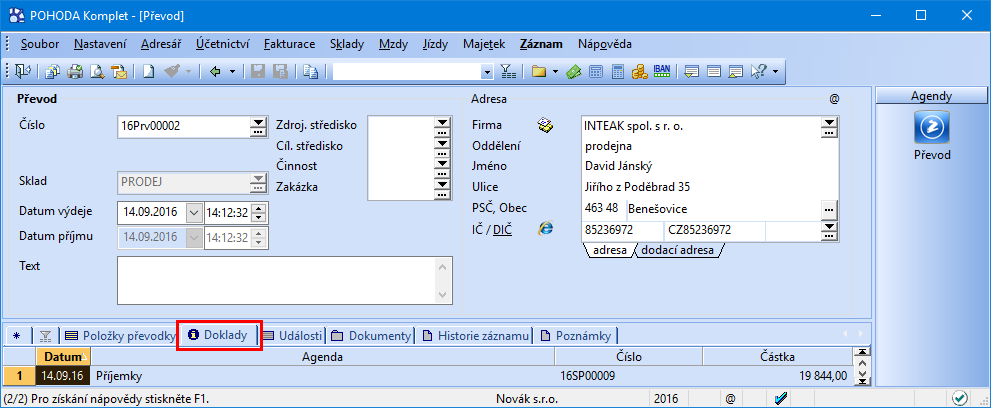Click the funnel filter tab above table
The image size is (991, 408).
[x=45, y=336]
